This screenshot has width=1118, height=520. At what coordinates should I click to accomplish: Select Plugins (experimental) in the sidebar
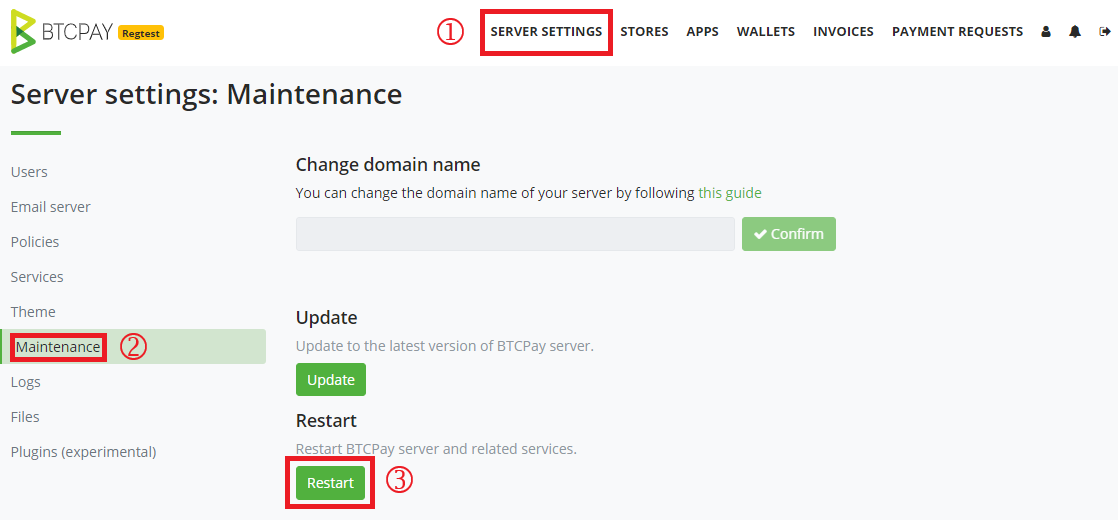pyautogui.click(x=83, y=452)
